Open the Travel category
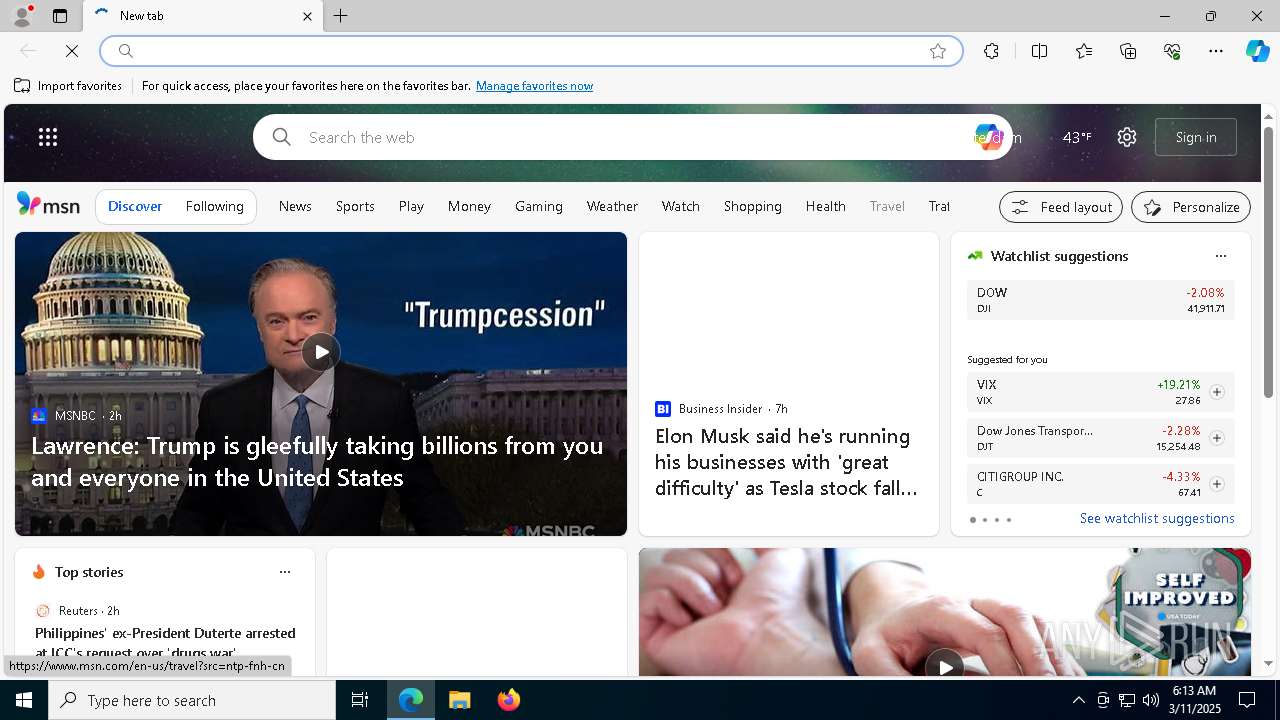This screenshot has width=1280, height=720. (x=887, y=206)
